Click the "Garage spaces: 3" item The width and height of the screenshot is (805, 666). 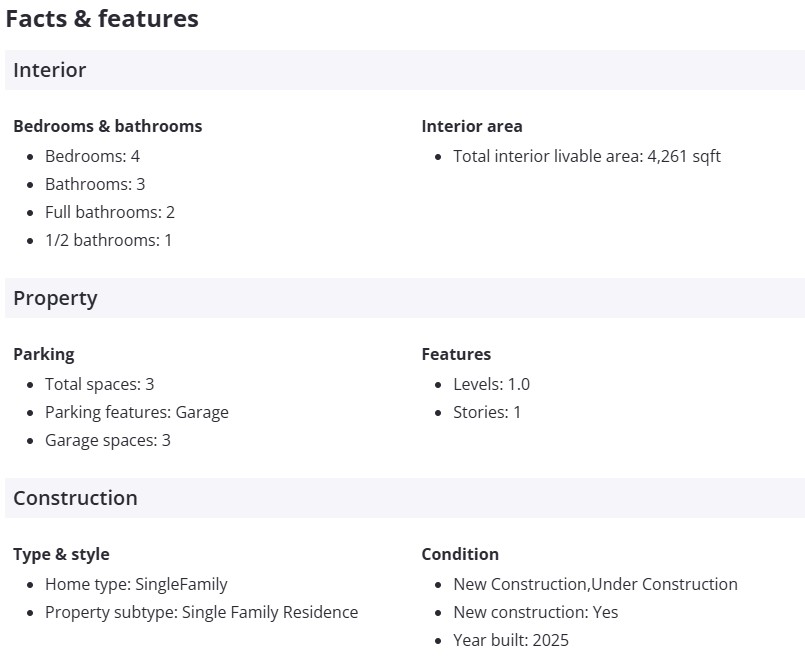[x=107, y=440]
